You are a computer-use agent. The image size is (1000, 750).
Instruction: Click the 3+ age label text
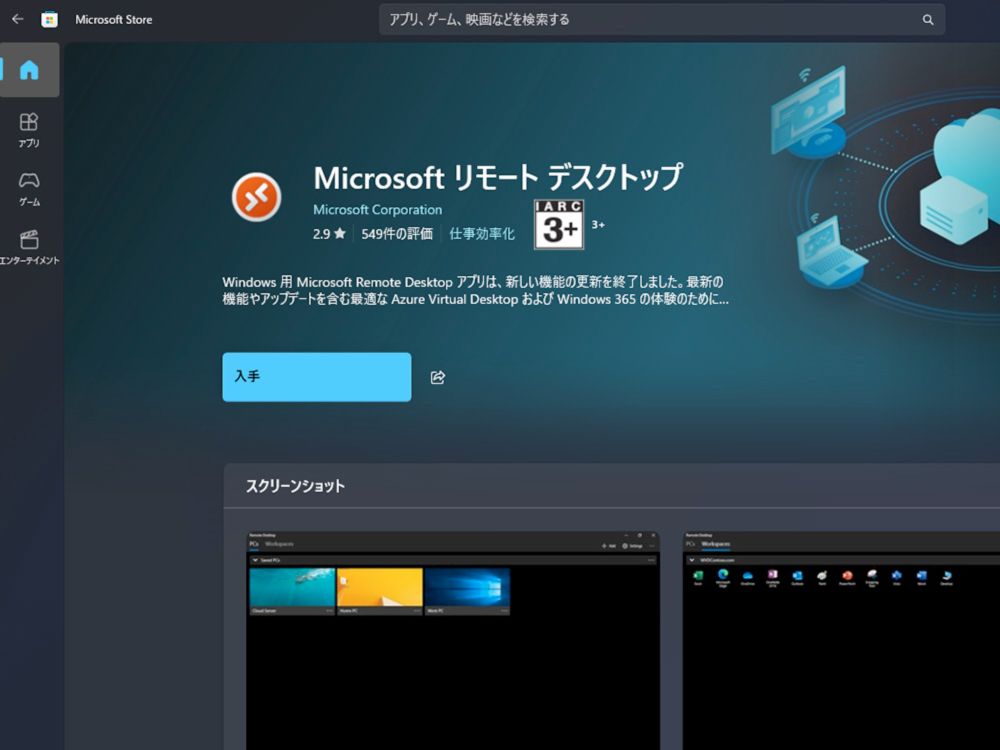[598, 224]
